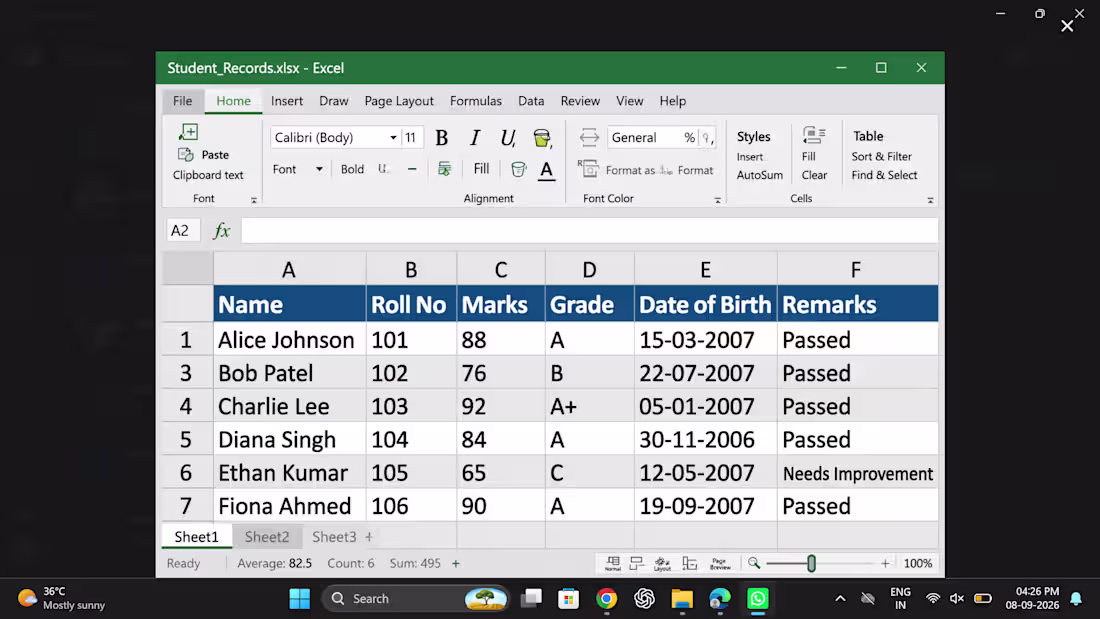Click the cell containing Ethan Kumar
1100x619 pixels.
(x=289, y=473)
